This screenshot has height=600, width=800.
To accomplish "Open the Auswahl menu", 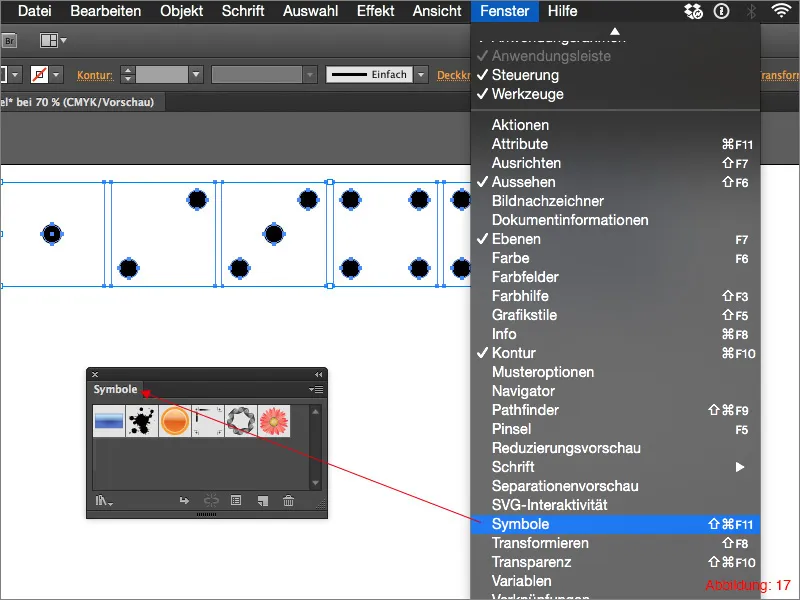I will [x=310, y=11].
